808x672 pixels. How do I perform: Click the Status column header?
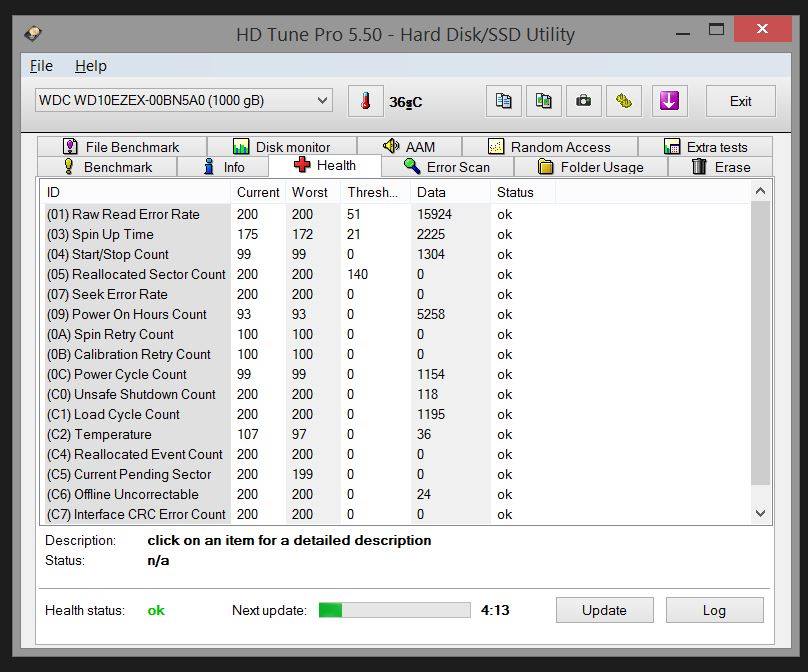(x=523, y=192)
